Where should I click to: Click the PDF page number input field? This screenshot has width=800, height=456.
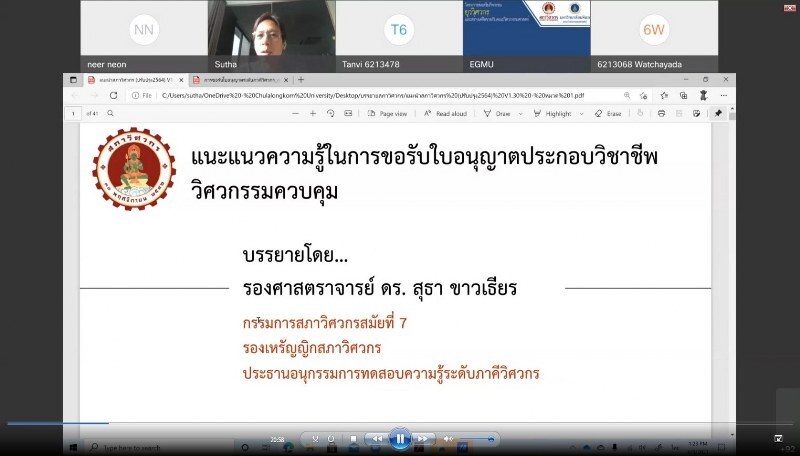tap(74, 114)
